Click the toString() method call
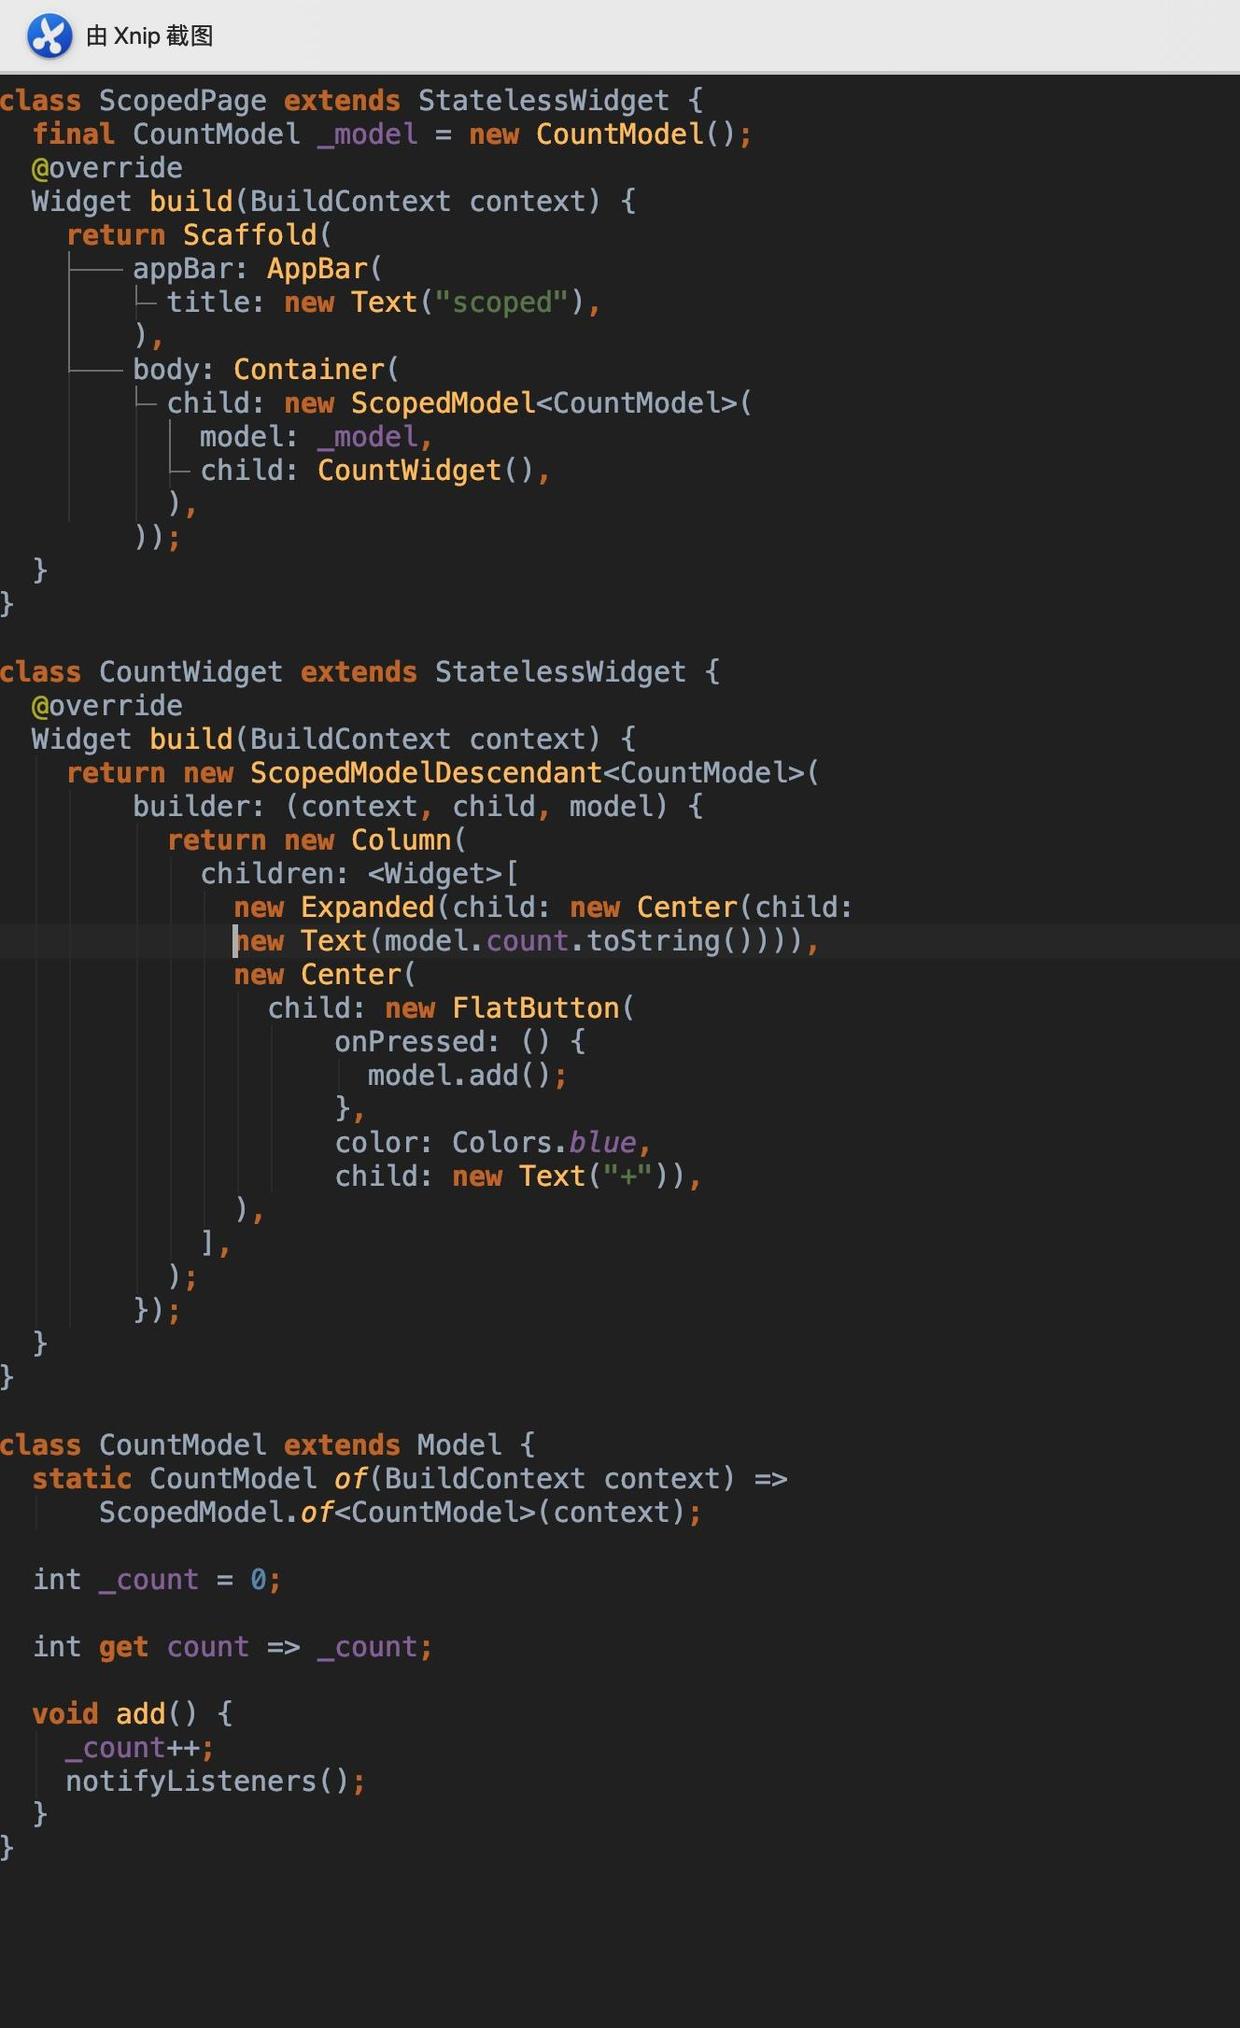Image resolution: width=1240 pixels, height=2028 pixels. 652,941
